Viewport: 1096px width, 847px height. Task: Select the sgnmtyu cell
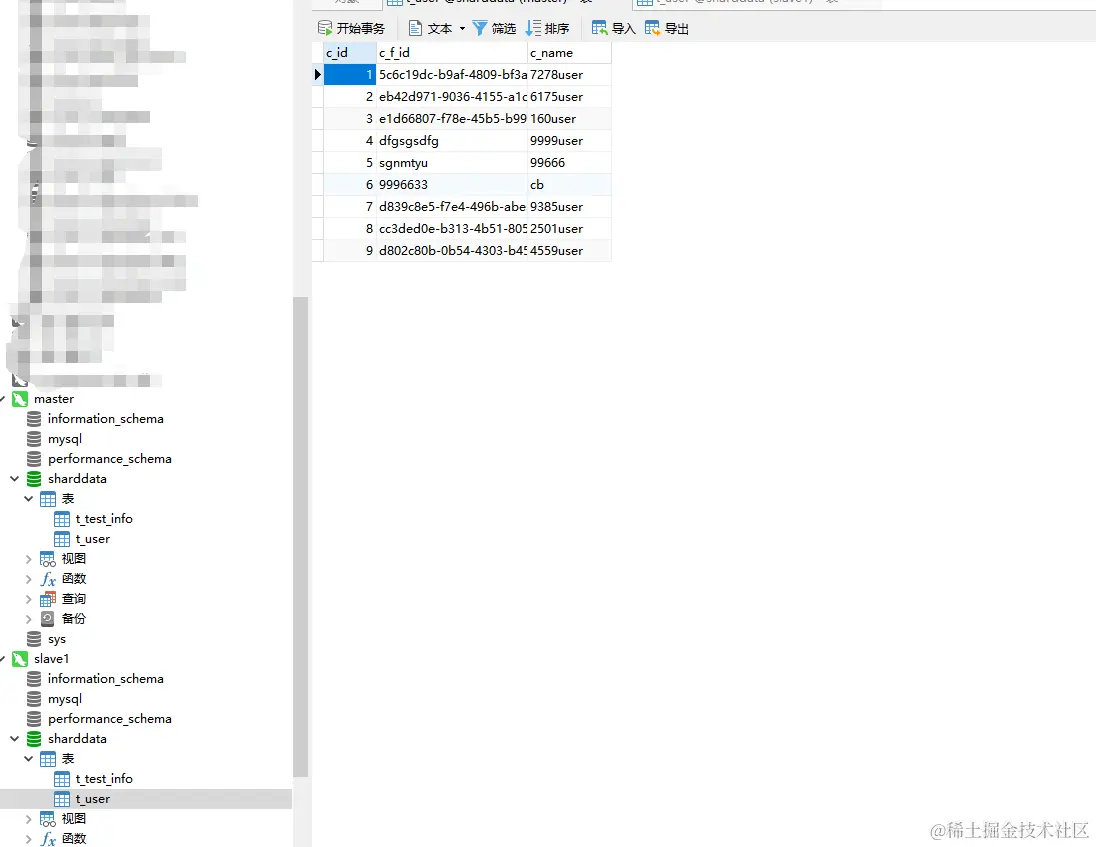(x=452, y=163)
